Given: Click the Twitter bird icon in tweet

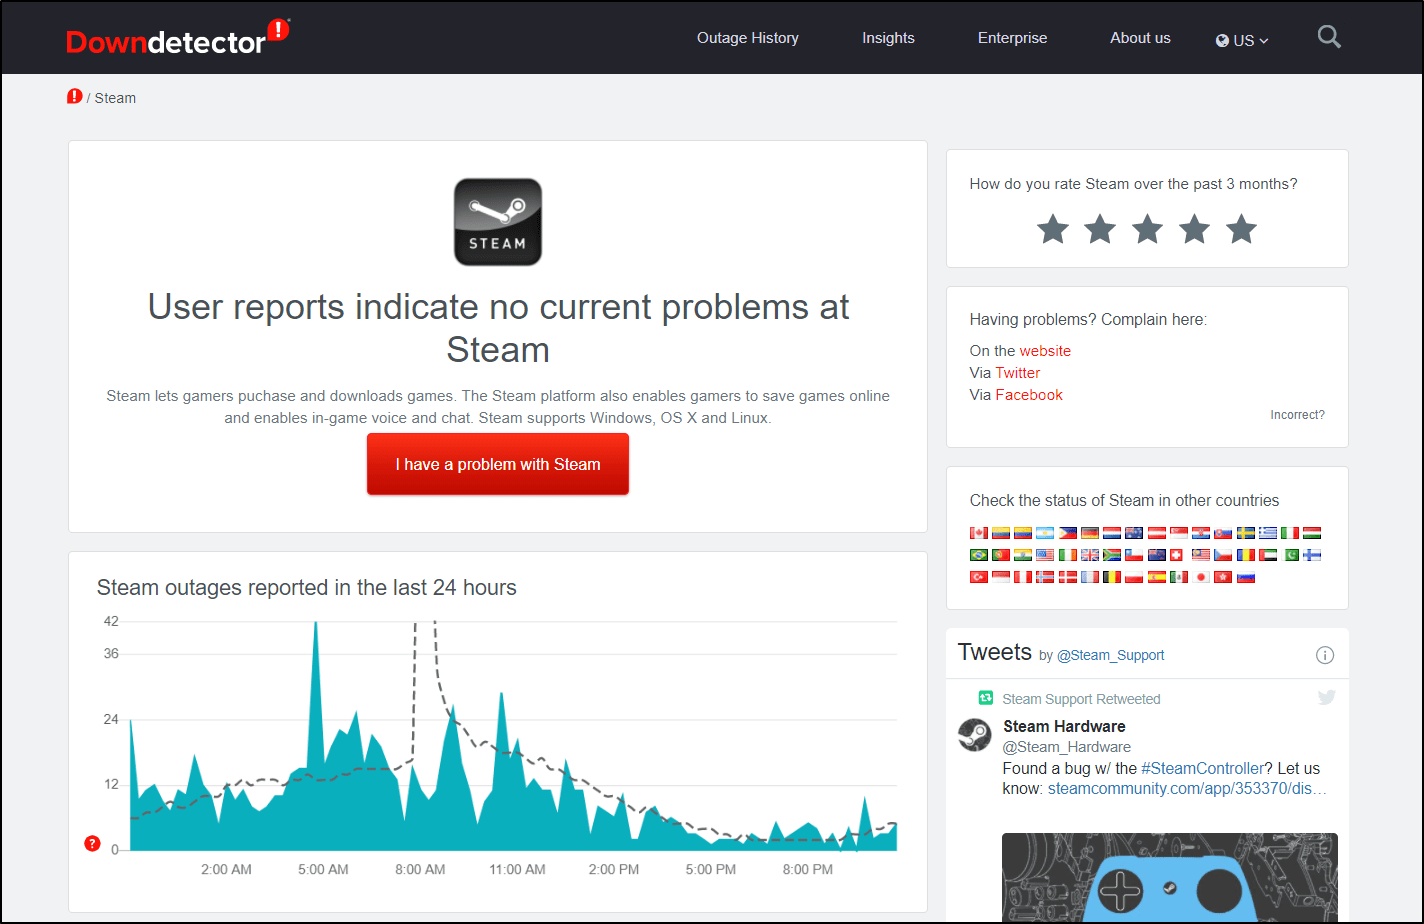Looking at the screenshot, I should click(x=1326, y=698).
